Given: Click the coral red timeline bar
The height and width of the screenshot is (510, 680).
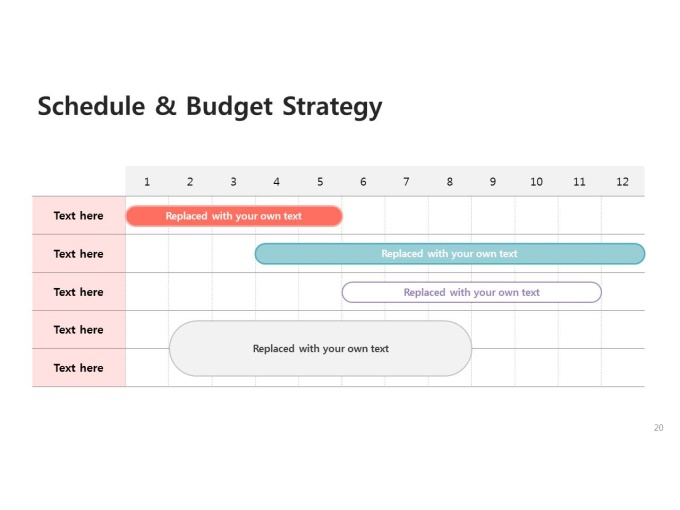Looking at the screenshot, I should tap(234, 216).
